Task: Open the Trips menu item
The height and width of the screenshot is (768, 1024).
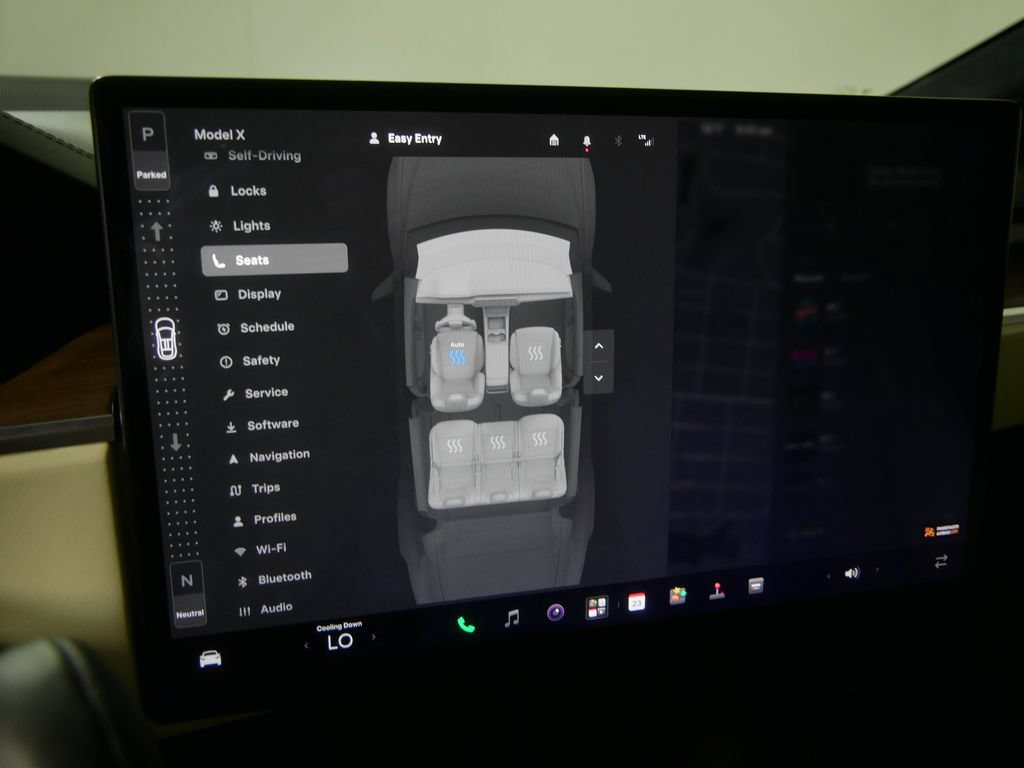Action: (x=255, y=488)
